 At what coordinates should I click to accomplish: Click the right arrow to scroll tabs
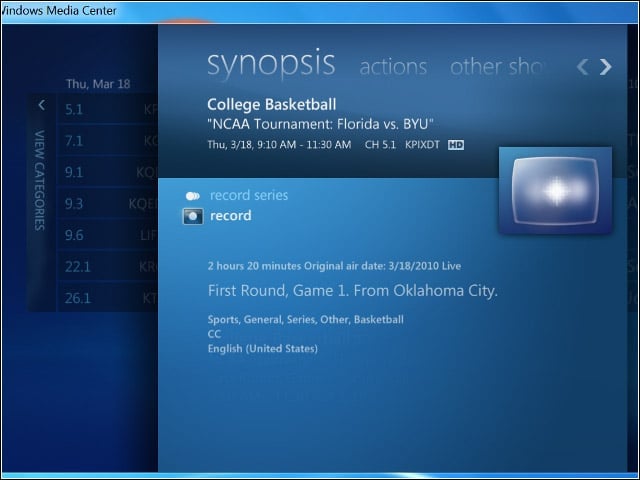(606, 67)
